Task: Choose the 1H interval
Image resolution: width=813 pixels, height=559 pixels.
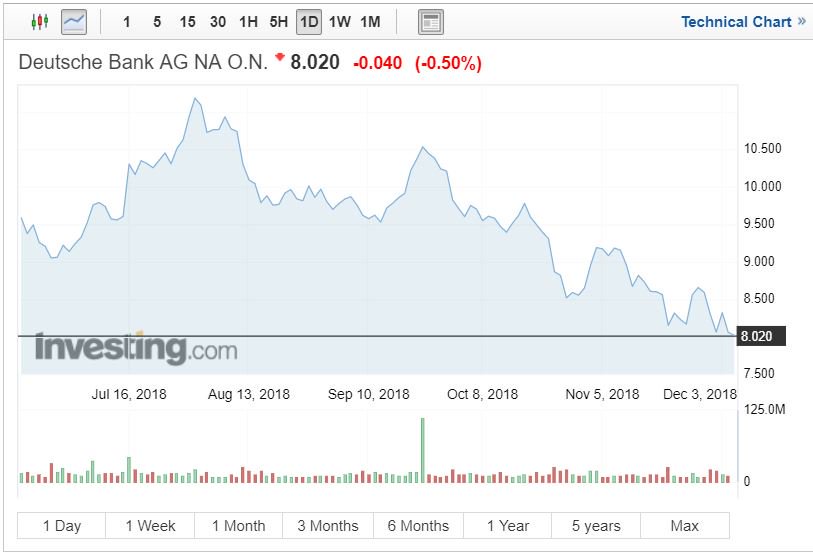Action: [248, 22]
